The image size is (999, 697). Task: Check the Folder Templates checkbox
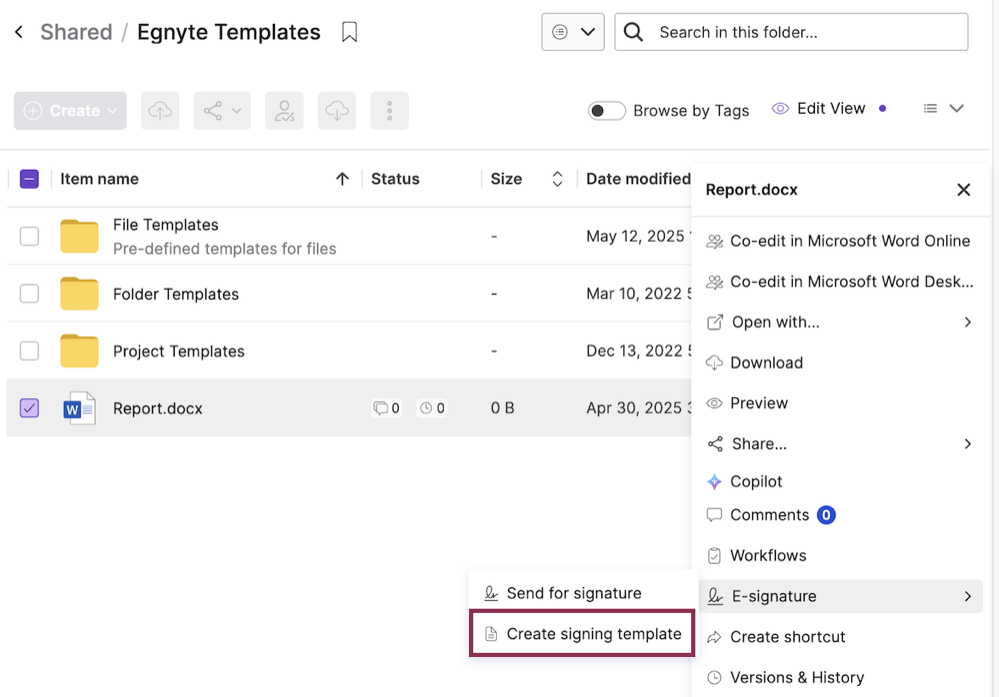pyautogui.click(x=29, y=294)
